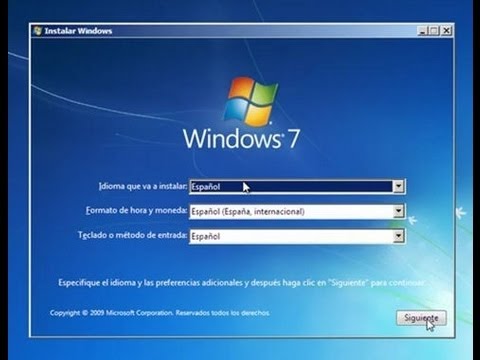
Task: Click the 'Teclado o método de entrada' label
Action: 132,235
